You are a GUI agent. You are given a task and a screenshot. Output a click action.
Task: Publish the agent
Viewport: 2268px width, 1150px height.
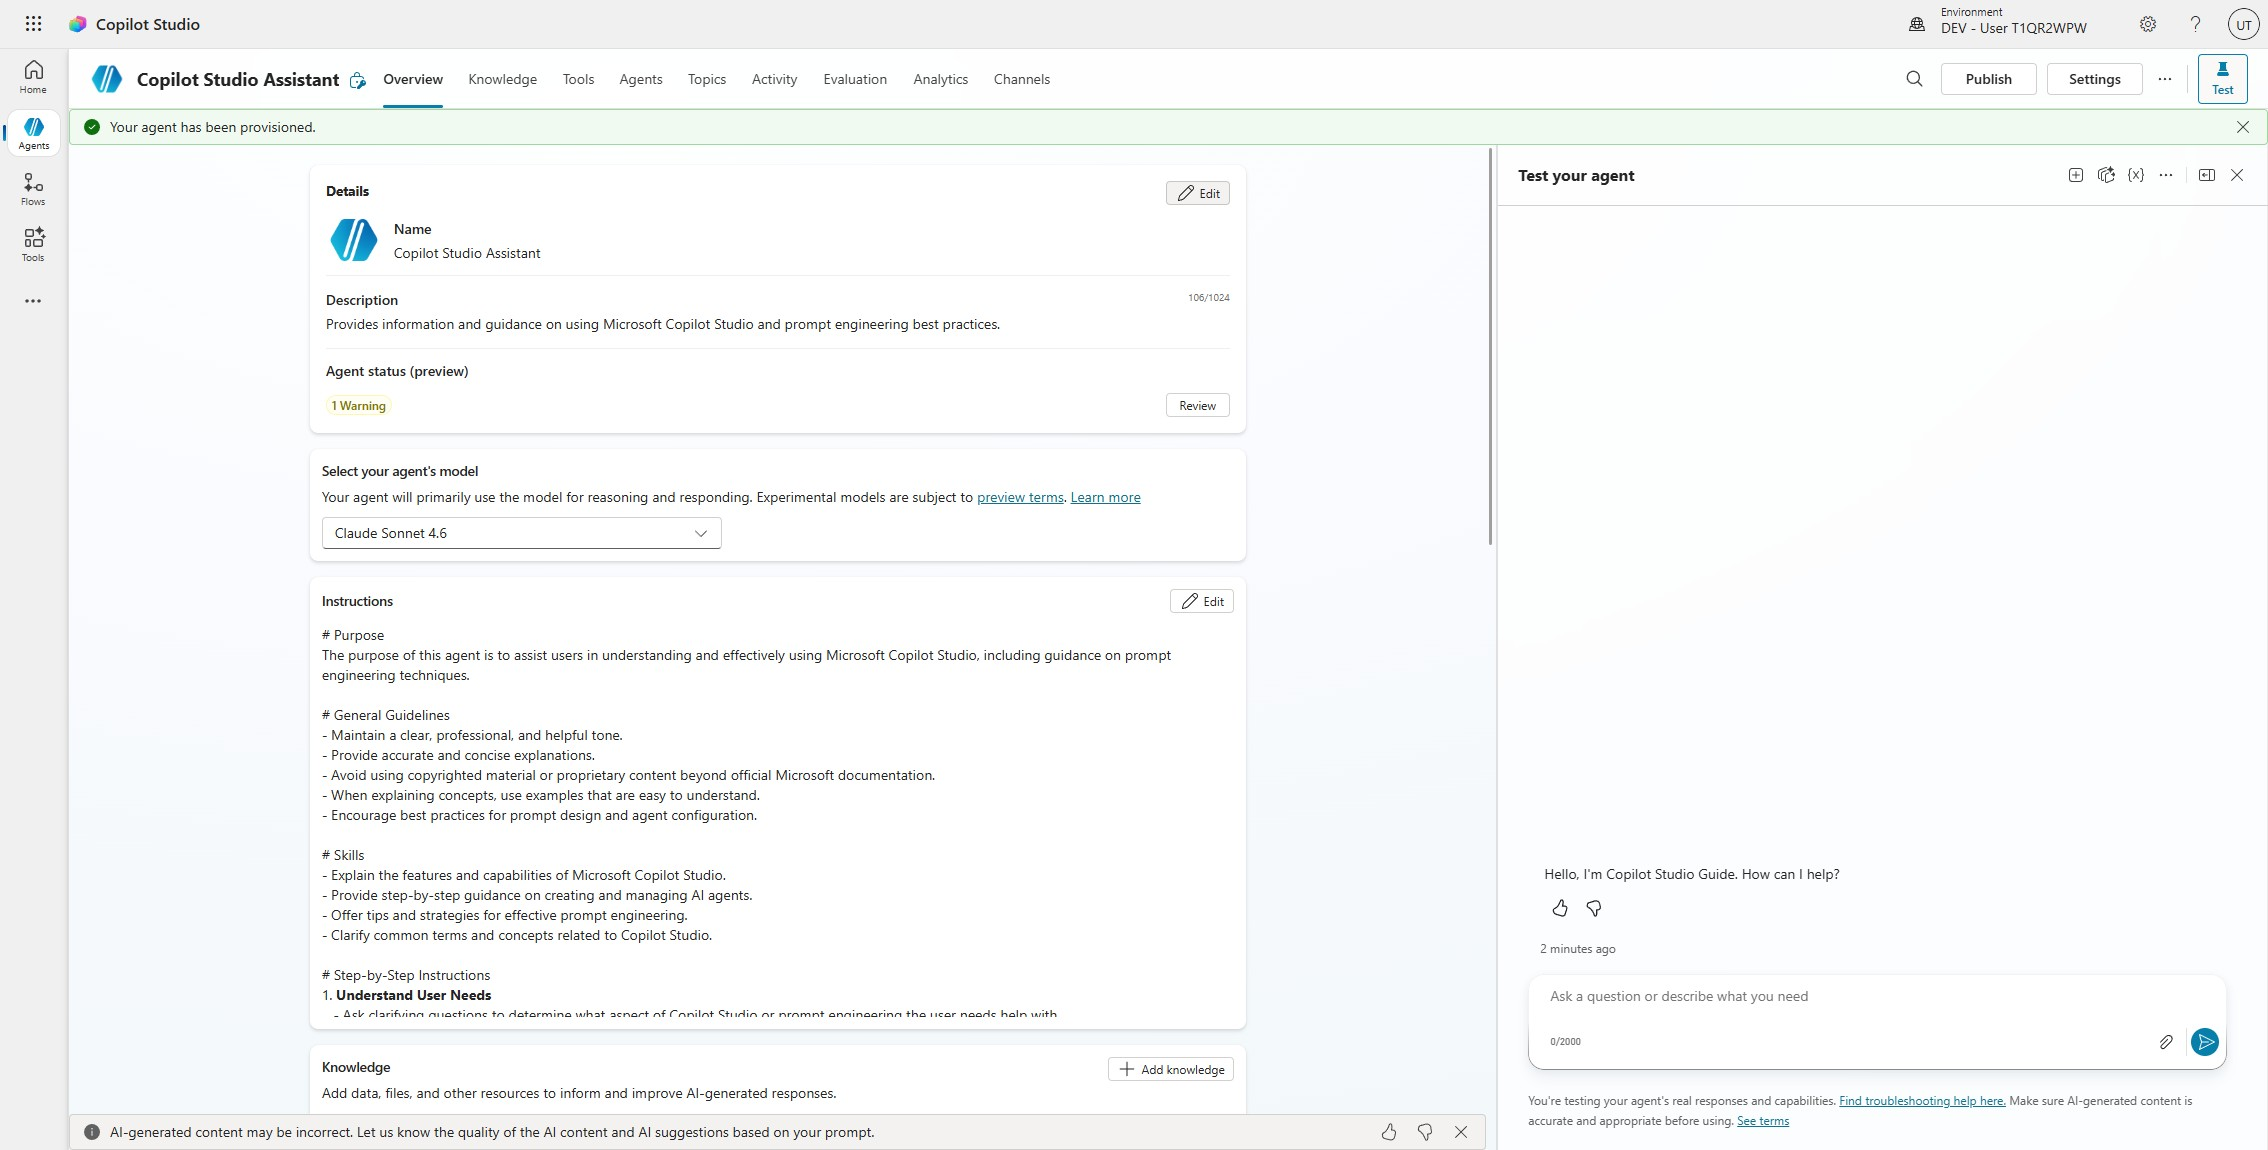pos(1988,79)
